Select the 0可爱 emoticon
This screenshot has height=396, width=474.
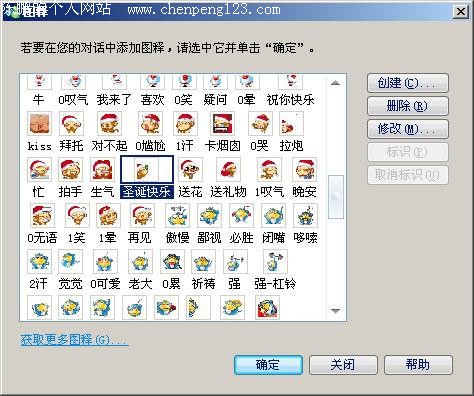[x=105, y=261]
